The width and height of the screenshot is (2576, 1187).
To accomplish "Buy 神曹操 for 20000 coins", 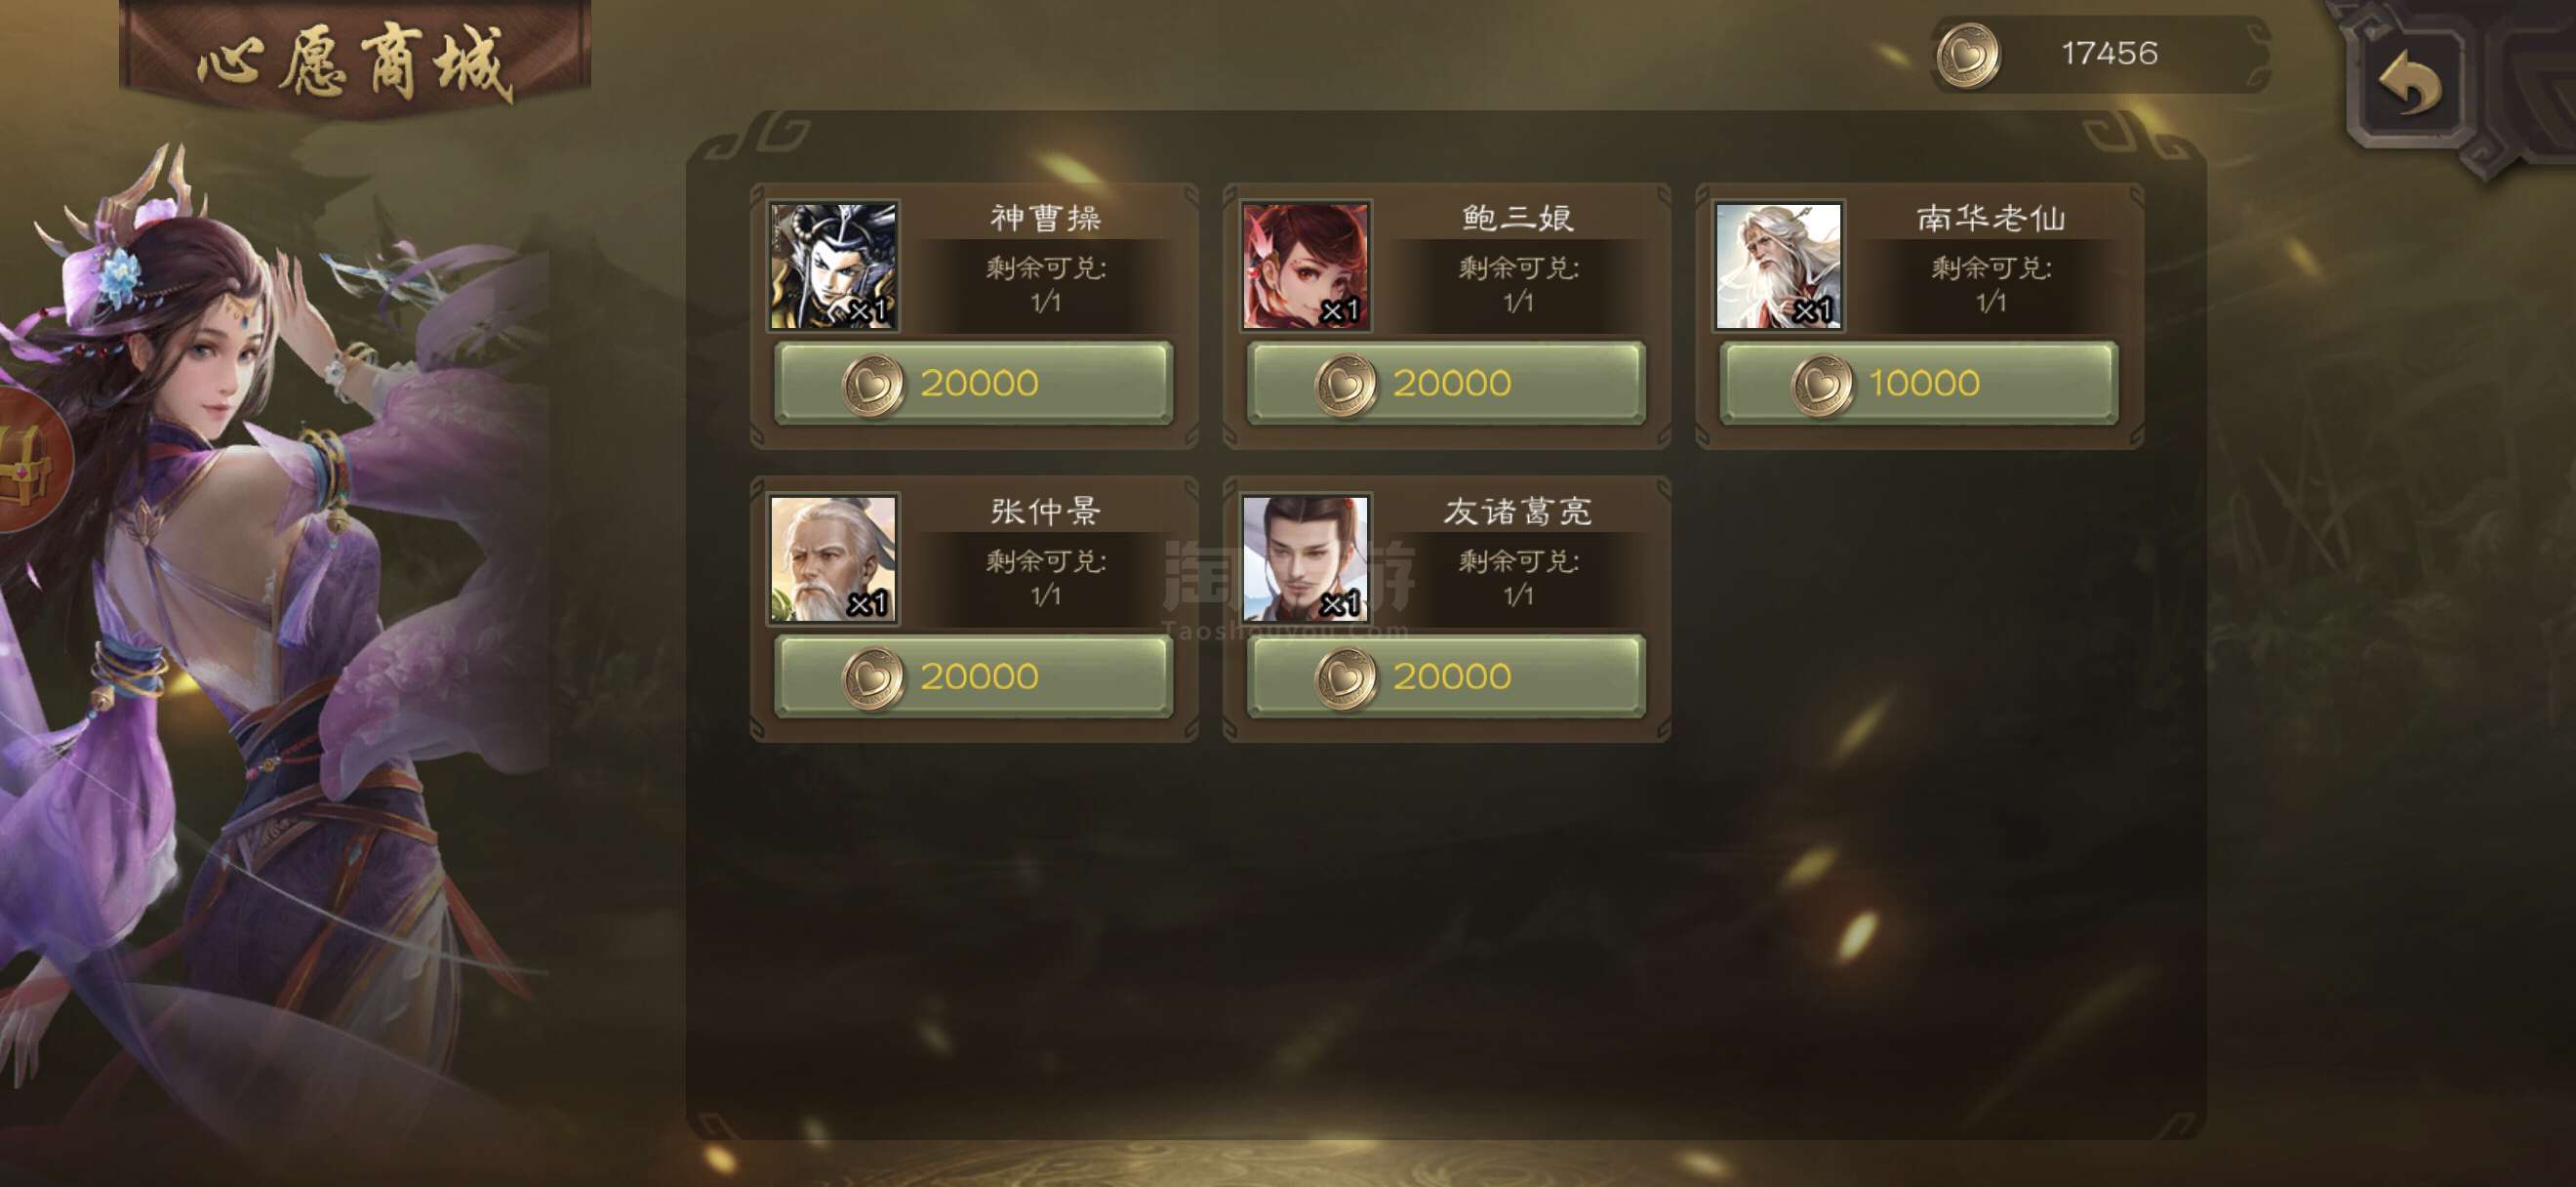I will (973, 383).
